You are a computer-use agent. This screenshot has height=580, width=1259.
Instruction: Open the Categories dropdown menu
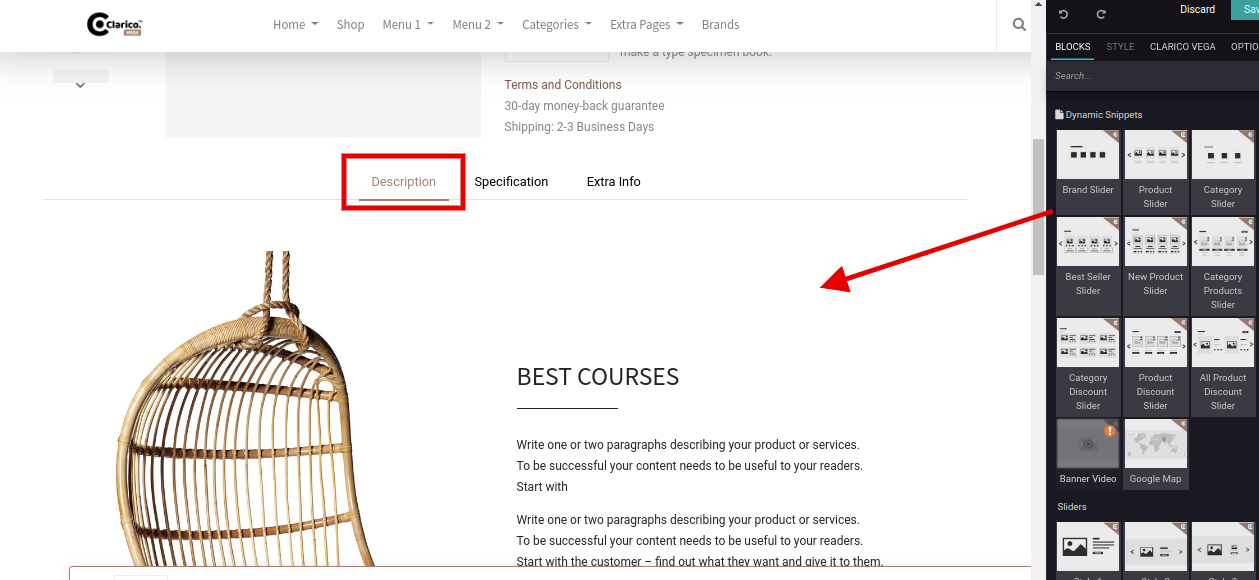coord(556,25)
